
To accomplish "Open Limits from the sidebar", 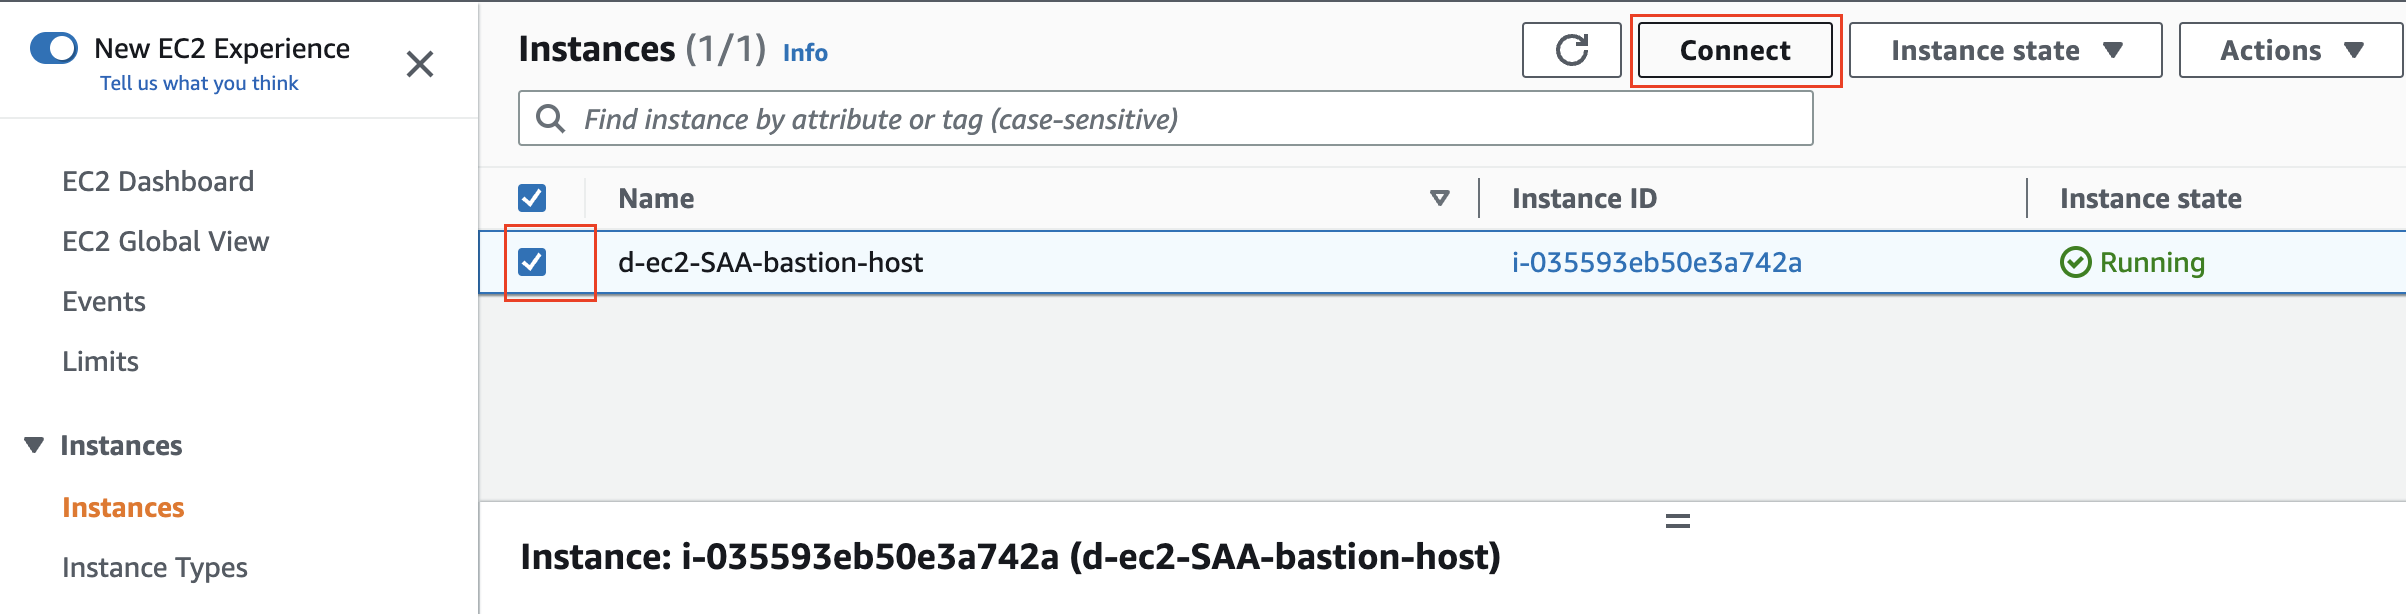I will coord(100,361).
